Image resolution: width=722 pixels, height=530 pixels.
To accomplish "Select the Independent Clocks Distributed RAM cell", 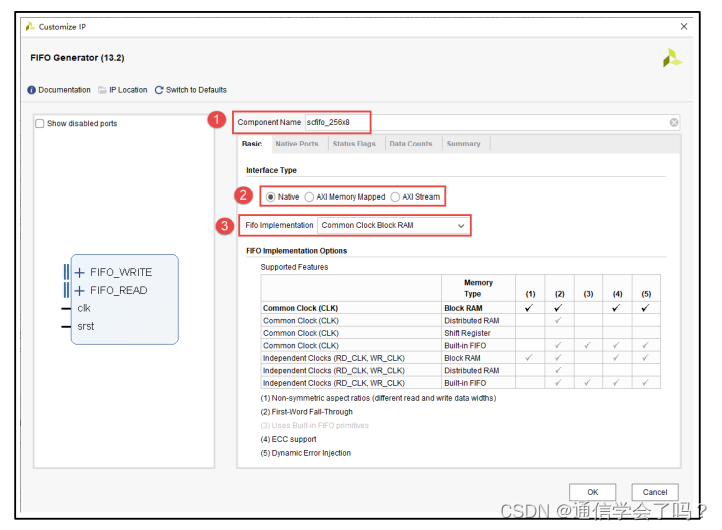I will coord(478,370).
